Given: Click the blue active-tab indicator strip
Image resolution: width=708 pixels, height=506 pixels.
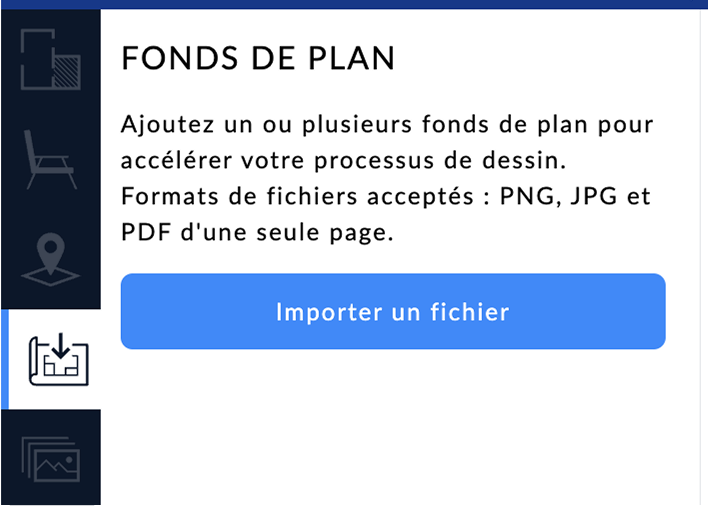Looking at the screenshot, I should 4,359.
